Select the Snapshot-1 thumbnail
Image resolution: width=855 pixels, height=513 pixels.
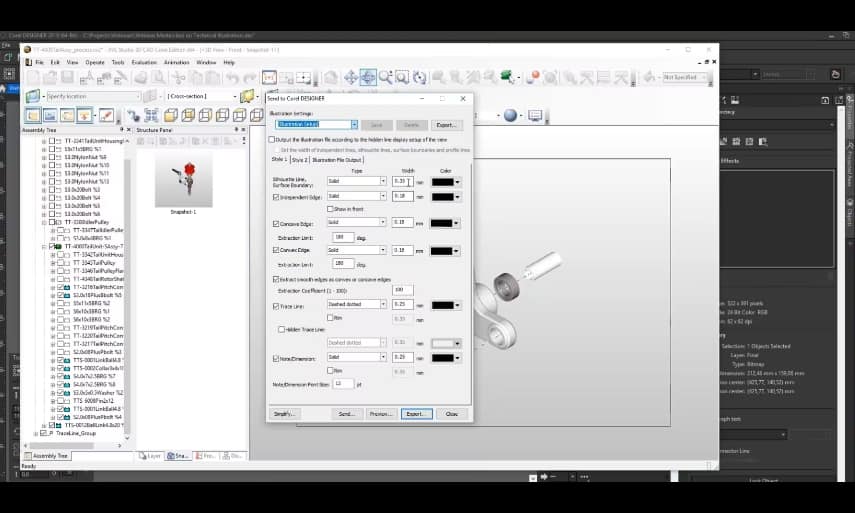182,177
